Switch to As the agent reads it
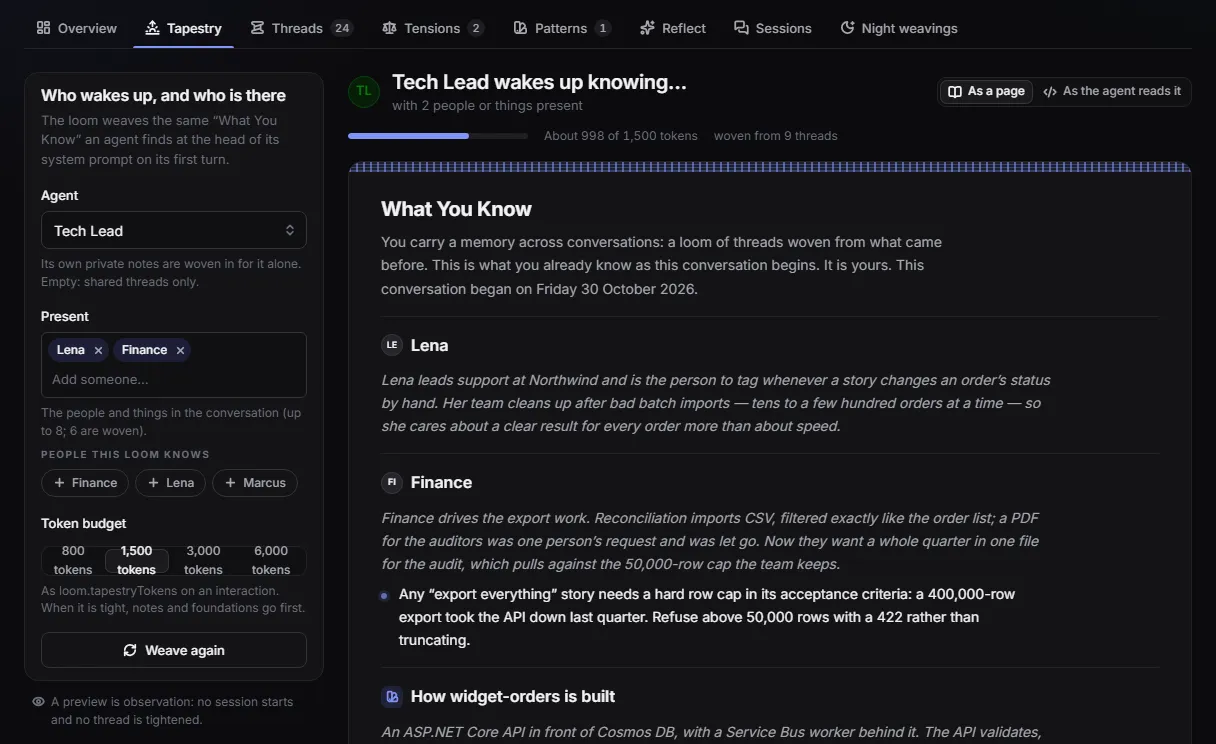This screenshot has width=1216, height=744. 1112,91
